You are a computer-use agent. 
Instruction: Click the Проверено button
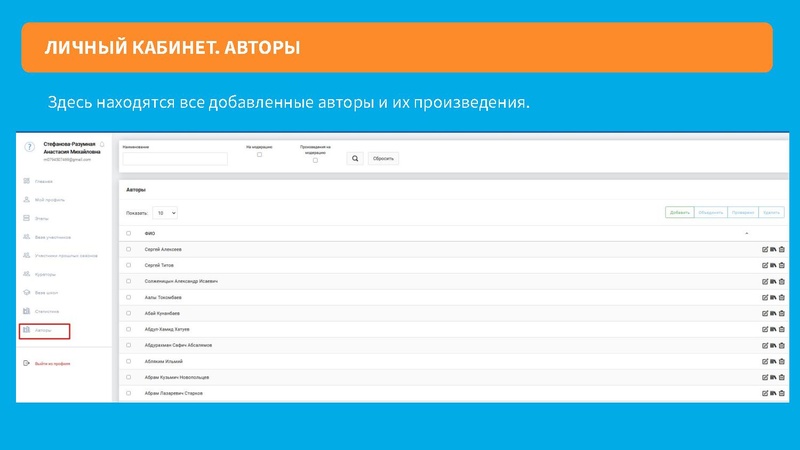pyautogui.click(x=743, y=213)
